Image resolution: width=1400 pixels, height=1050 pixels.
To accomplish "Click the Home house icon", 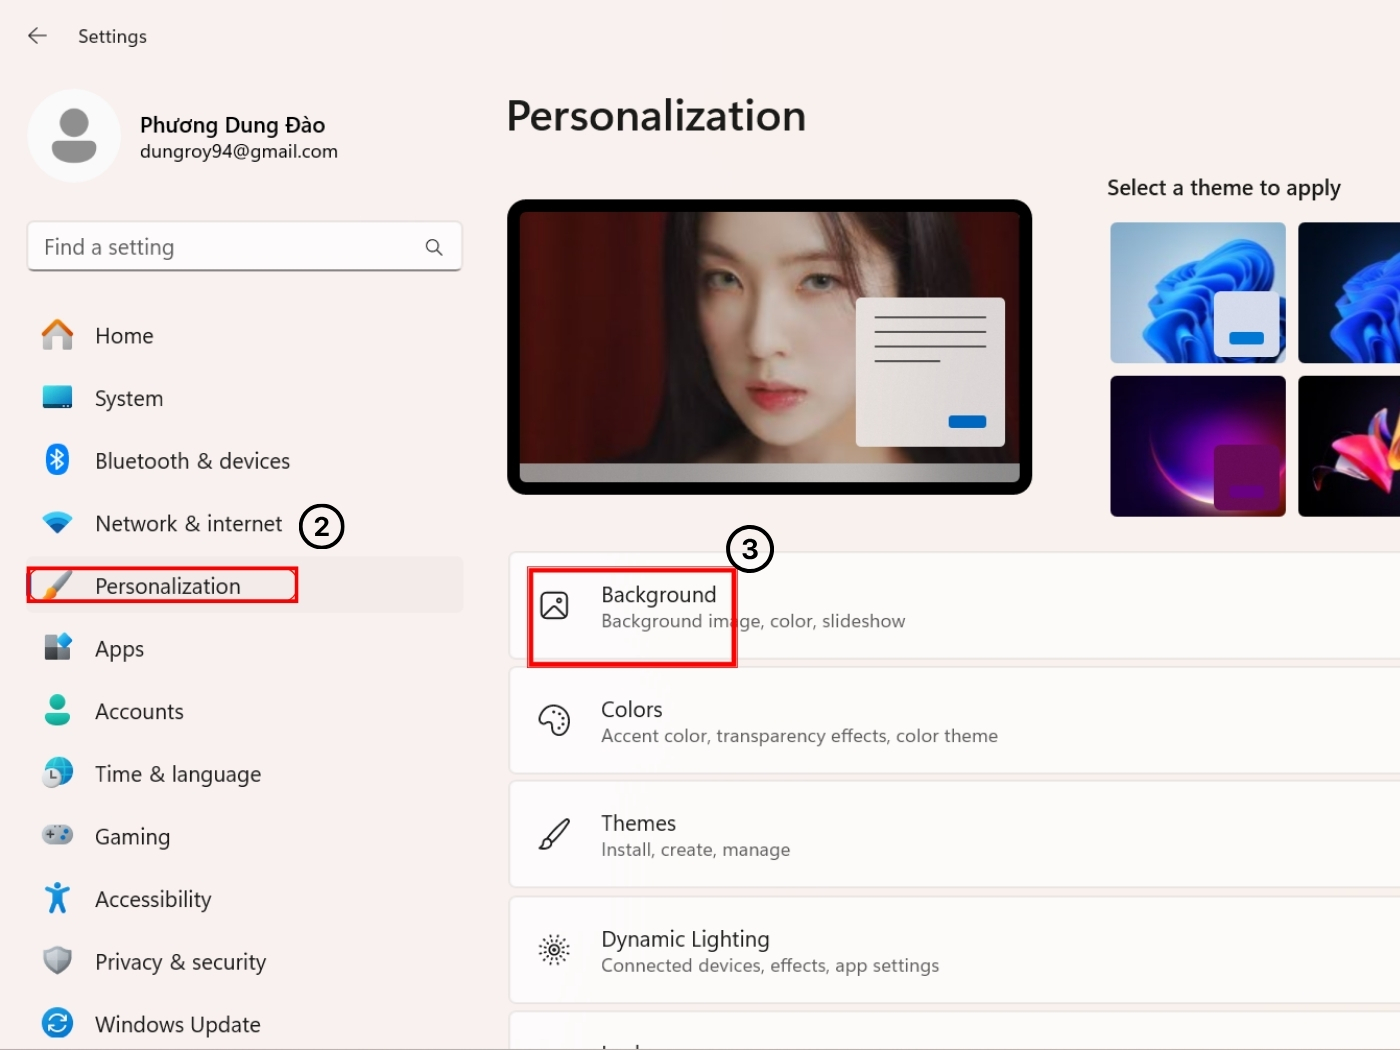I will coord(57,335).
